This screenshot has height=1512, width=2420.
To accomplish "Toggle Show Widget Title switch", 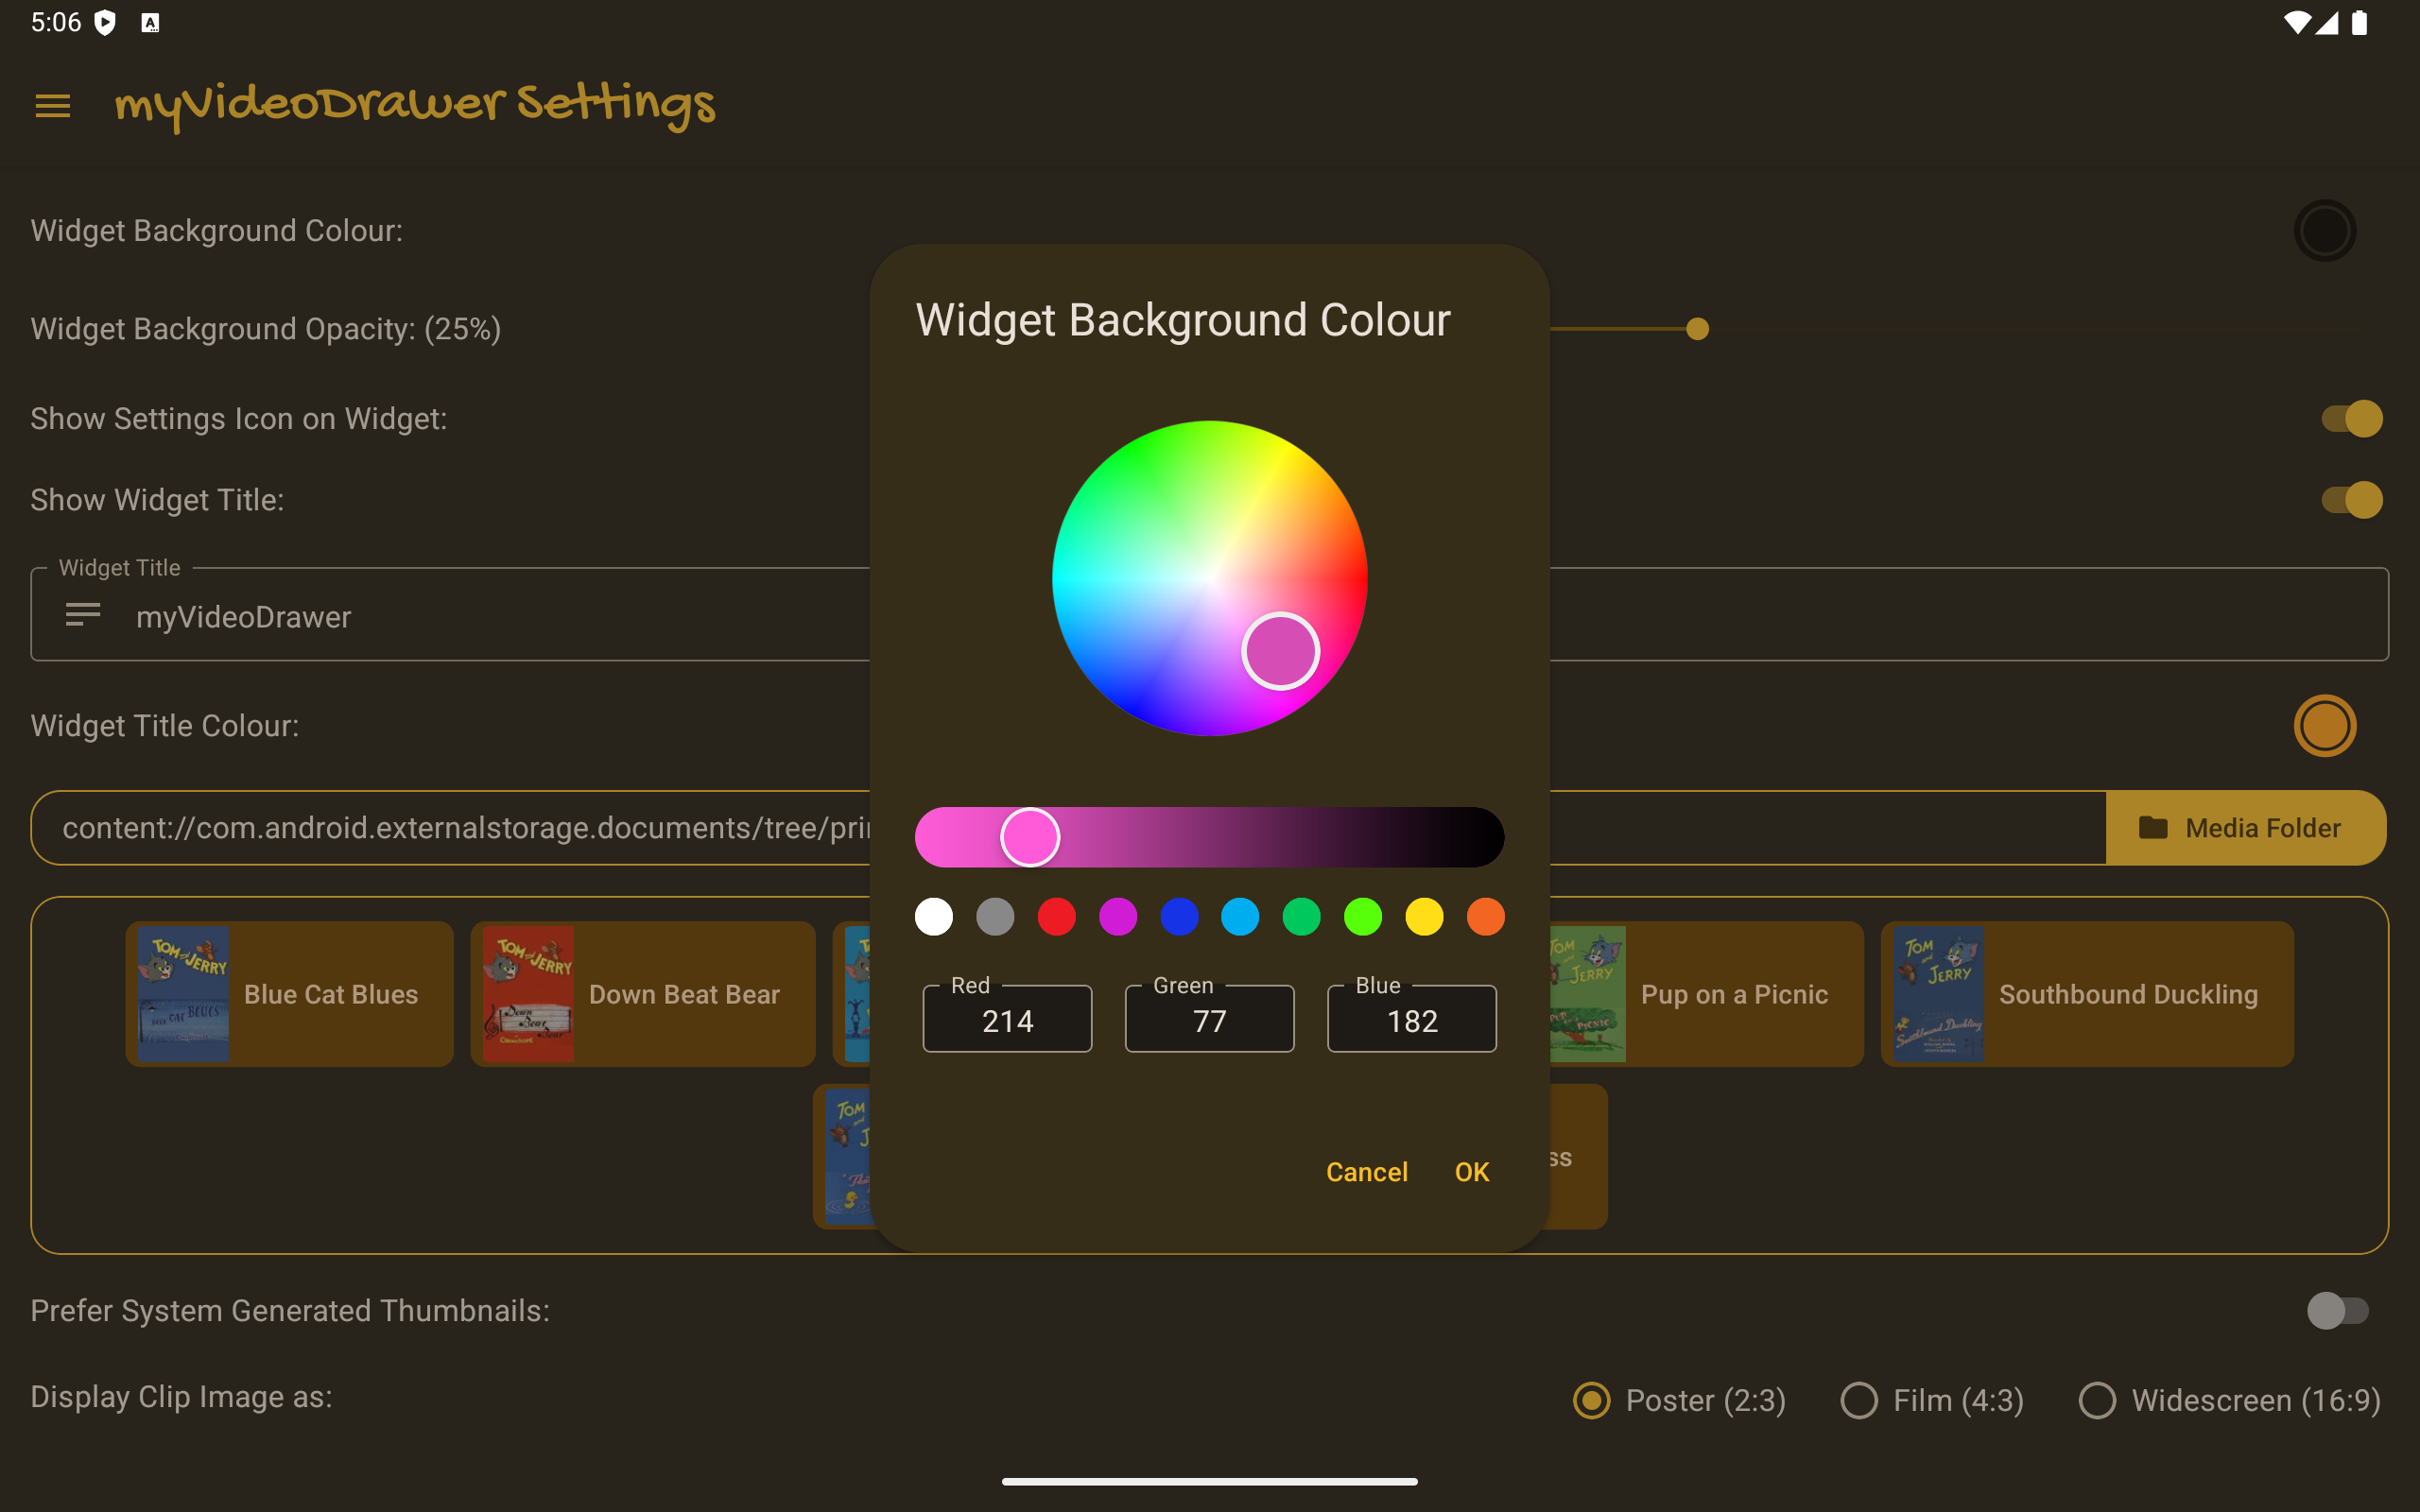I will [2350, 500].
